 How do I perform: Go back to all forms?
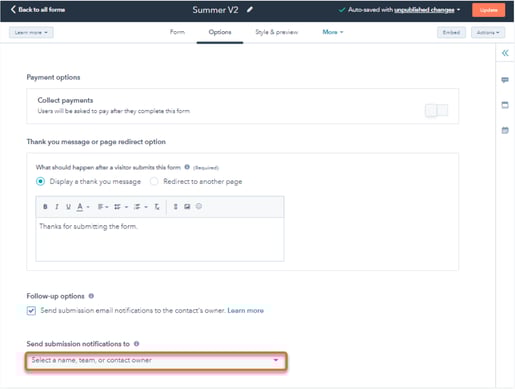coord(38,9)
